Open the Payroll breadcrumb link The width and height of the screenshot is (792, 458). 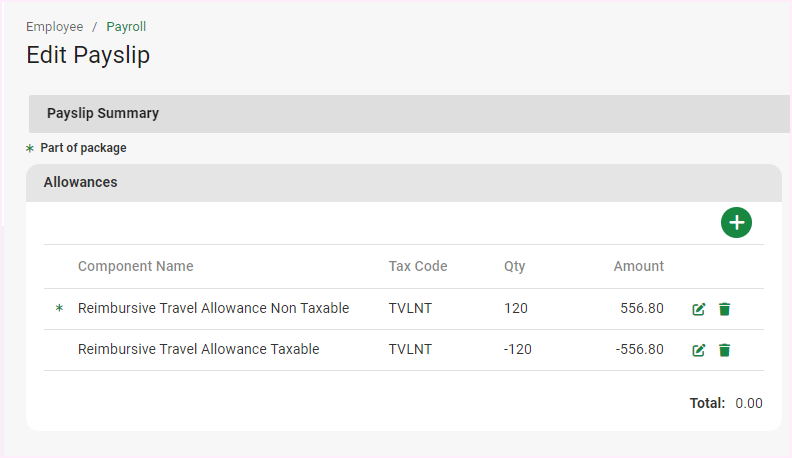tap(126, 27)
